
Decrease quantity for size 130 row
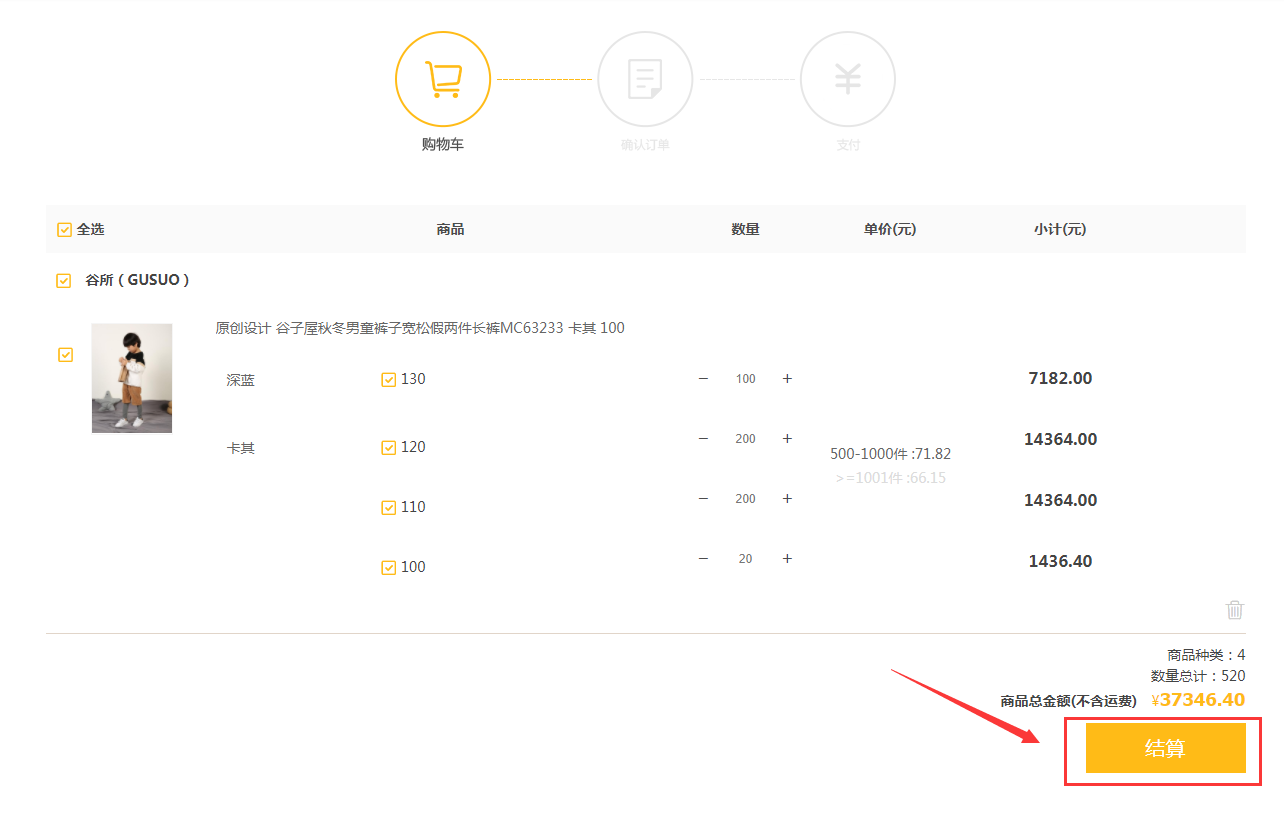point(703,379)
